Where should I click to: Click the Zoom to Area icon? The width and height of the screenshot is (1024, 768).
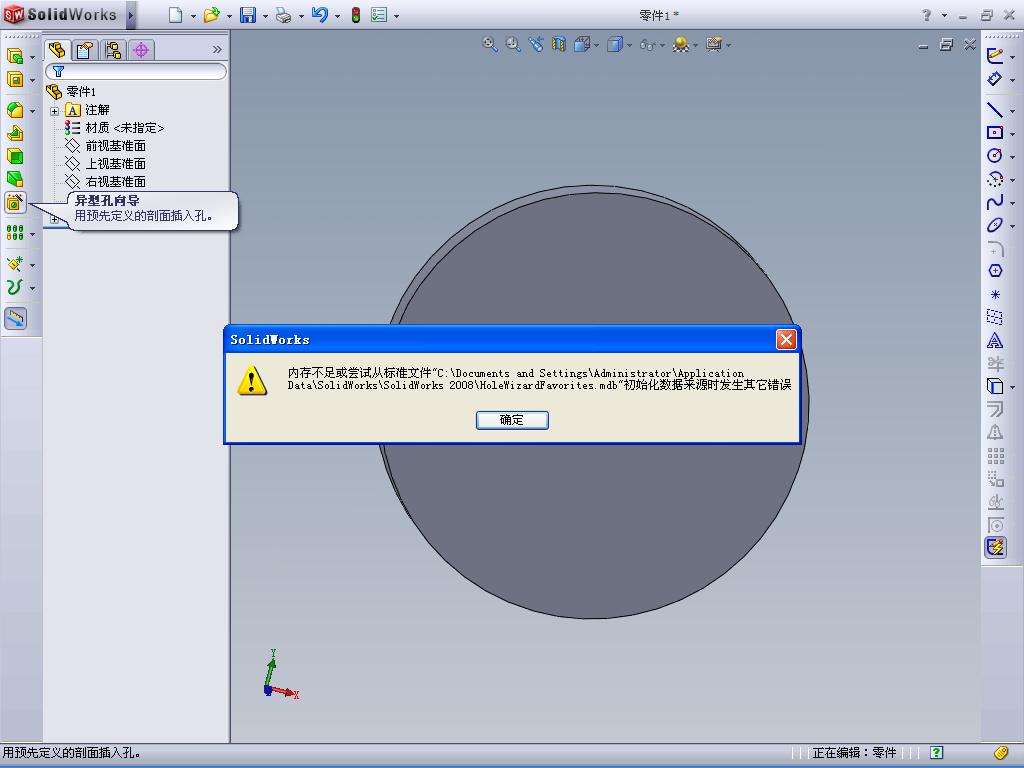[x=513, y=44]
